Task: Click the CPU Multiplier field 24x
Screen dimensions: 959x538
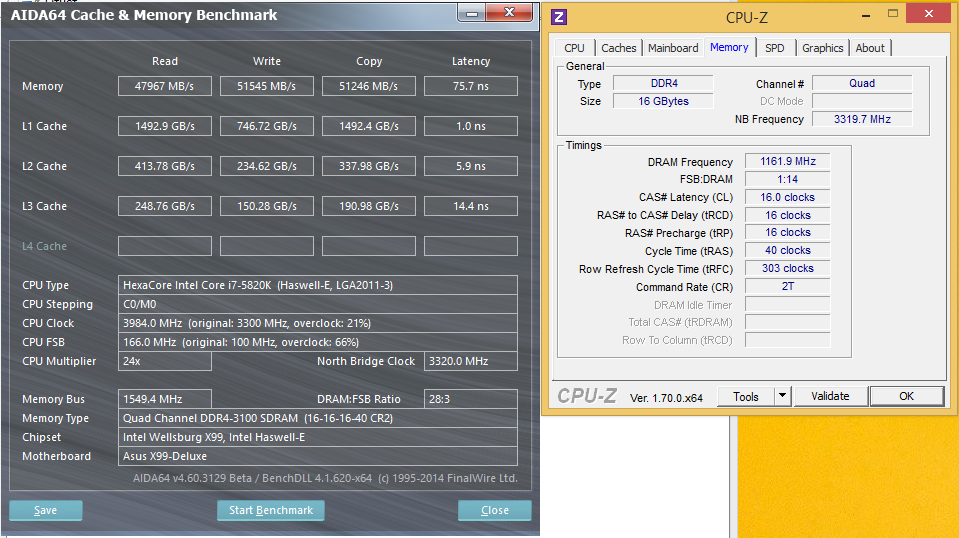Action: click(x=165, y=361)
